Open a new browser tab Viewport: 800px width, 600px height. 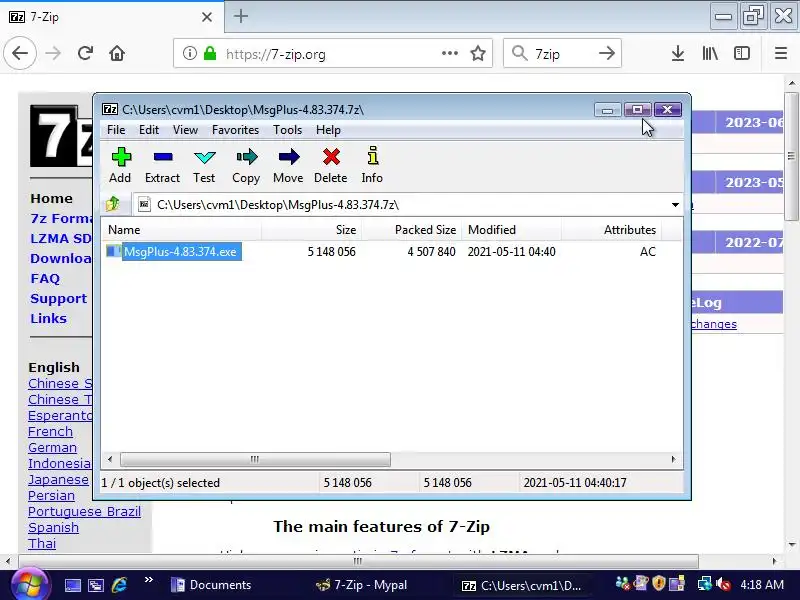241,16
